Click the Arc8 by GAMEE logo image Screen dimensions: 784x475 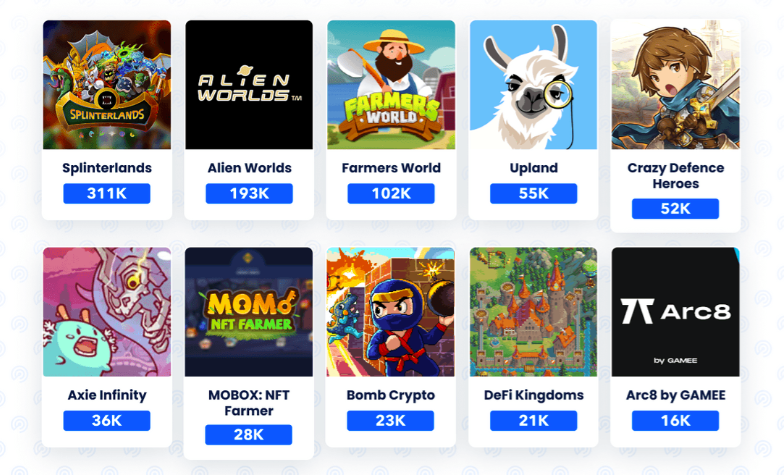pyautogui.click(x=676, y=312)
